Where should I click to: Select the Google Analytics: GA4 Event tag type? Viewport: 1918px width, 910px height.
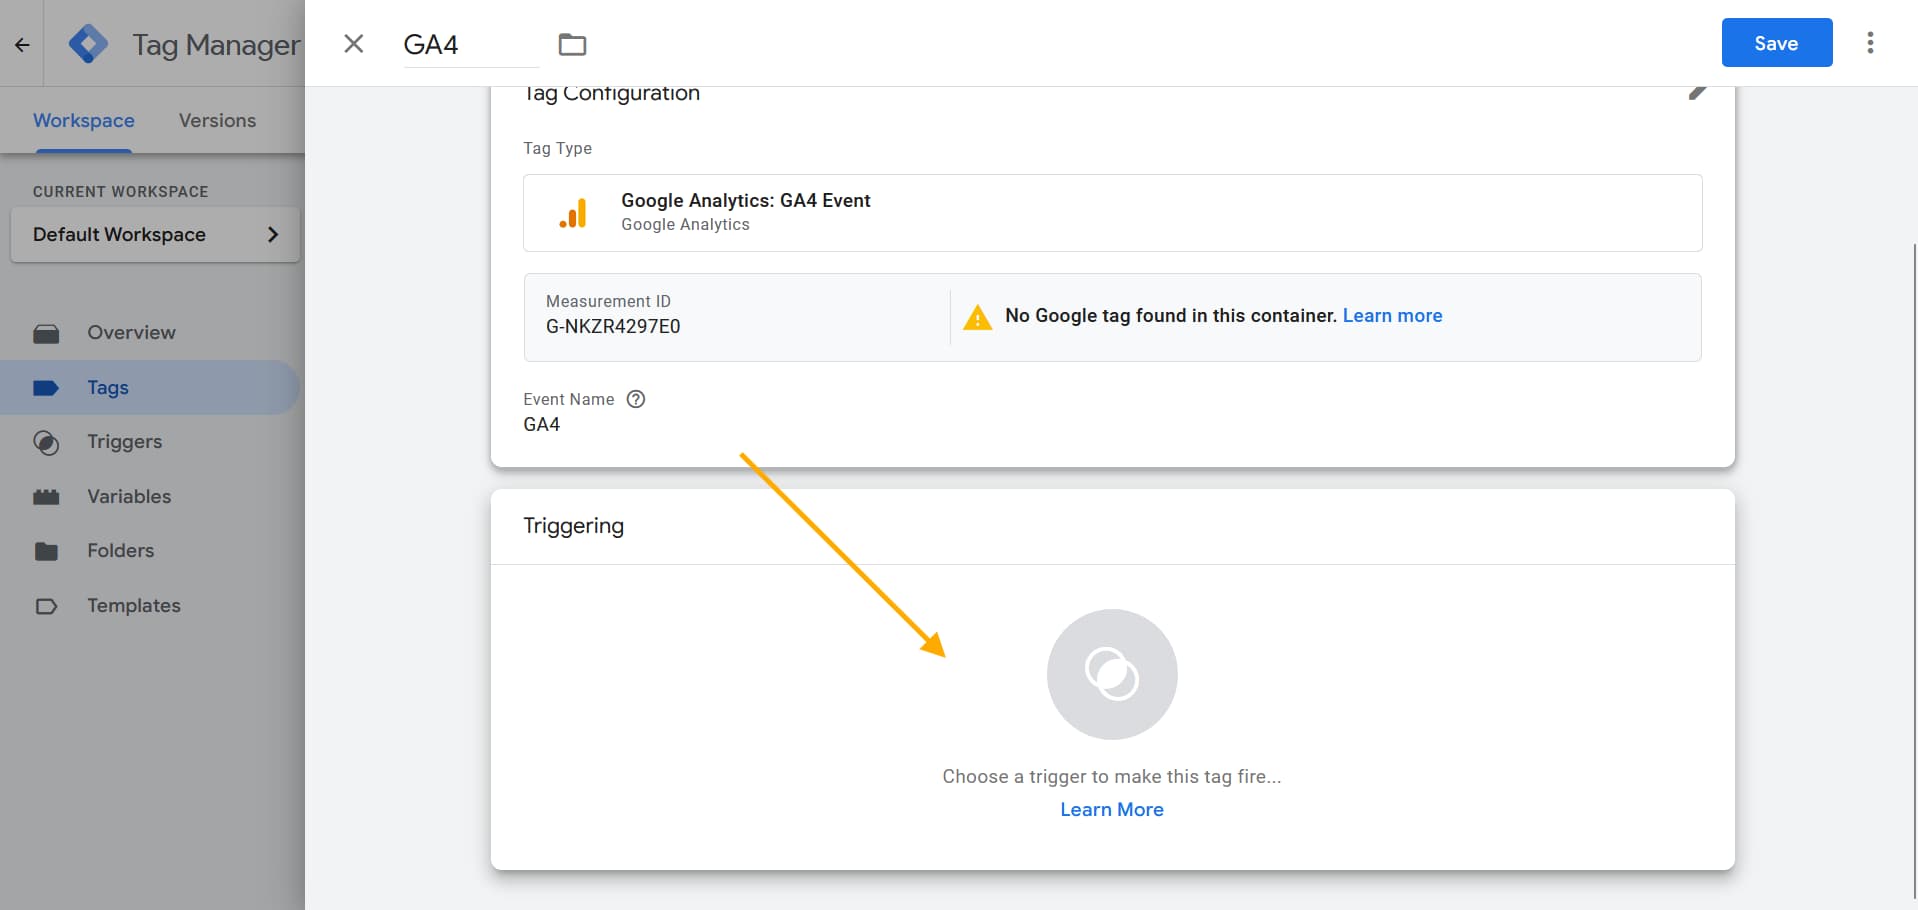click(x=1112, y=213)
